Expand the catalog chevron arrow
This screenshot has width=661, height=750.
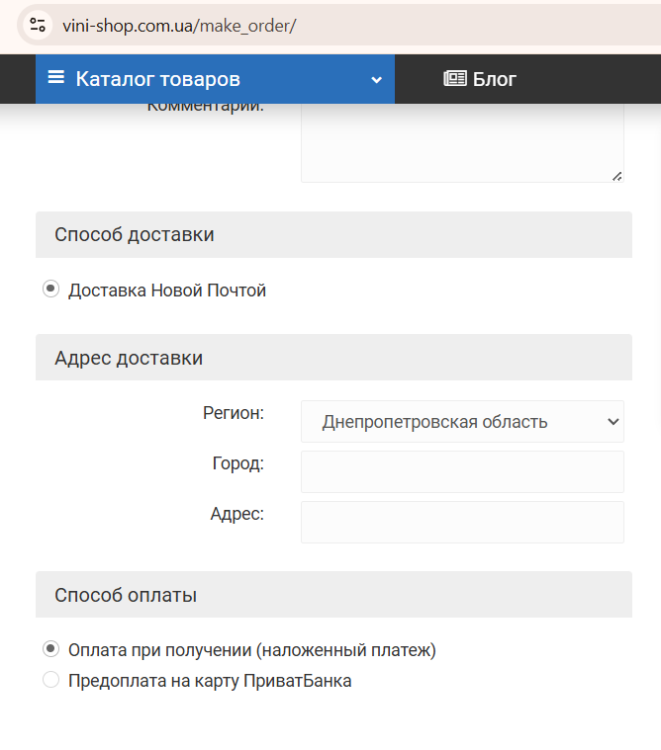click(x=377, y=80)
